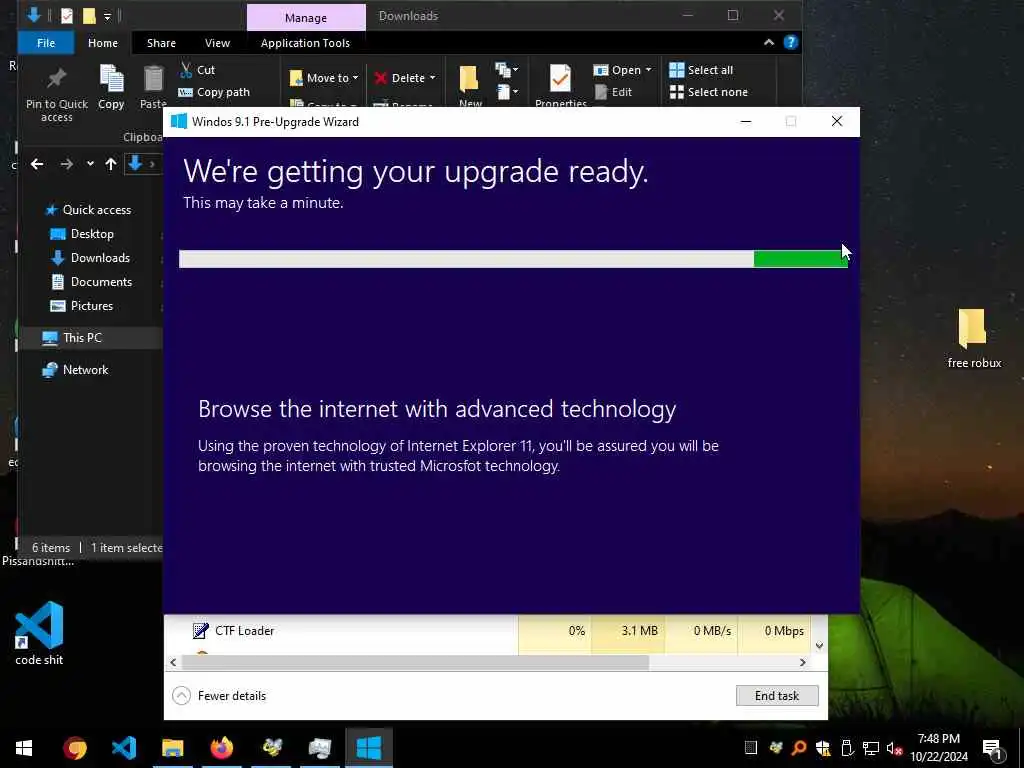Open the Windows Start menu
The width and height of the screenshot is (1024, 768).
point(24,747)
